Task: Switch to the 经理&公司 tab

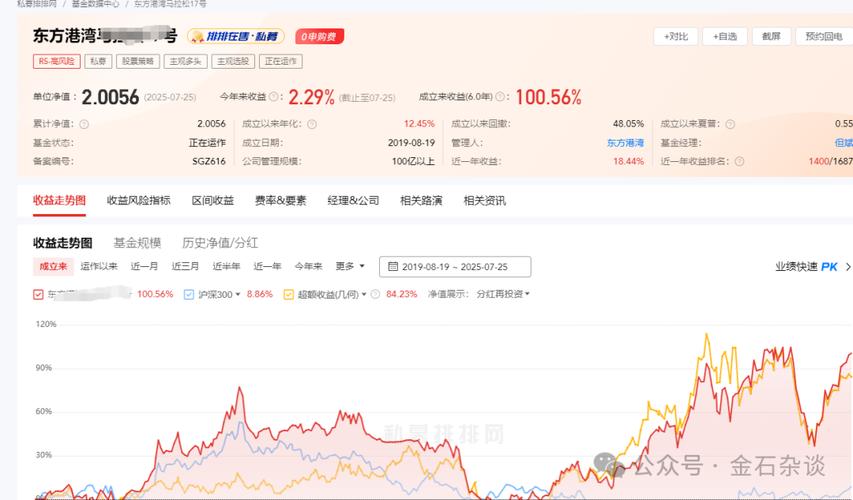Action: (x=354, y=200)
